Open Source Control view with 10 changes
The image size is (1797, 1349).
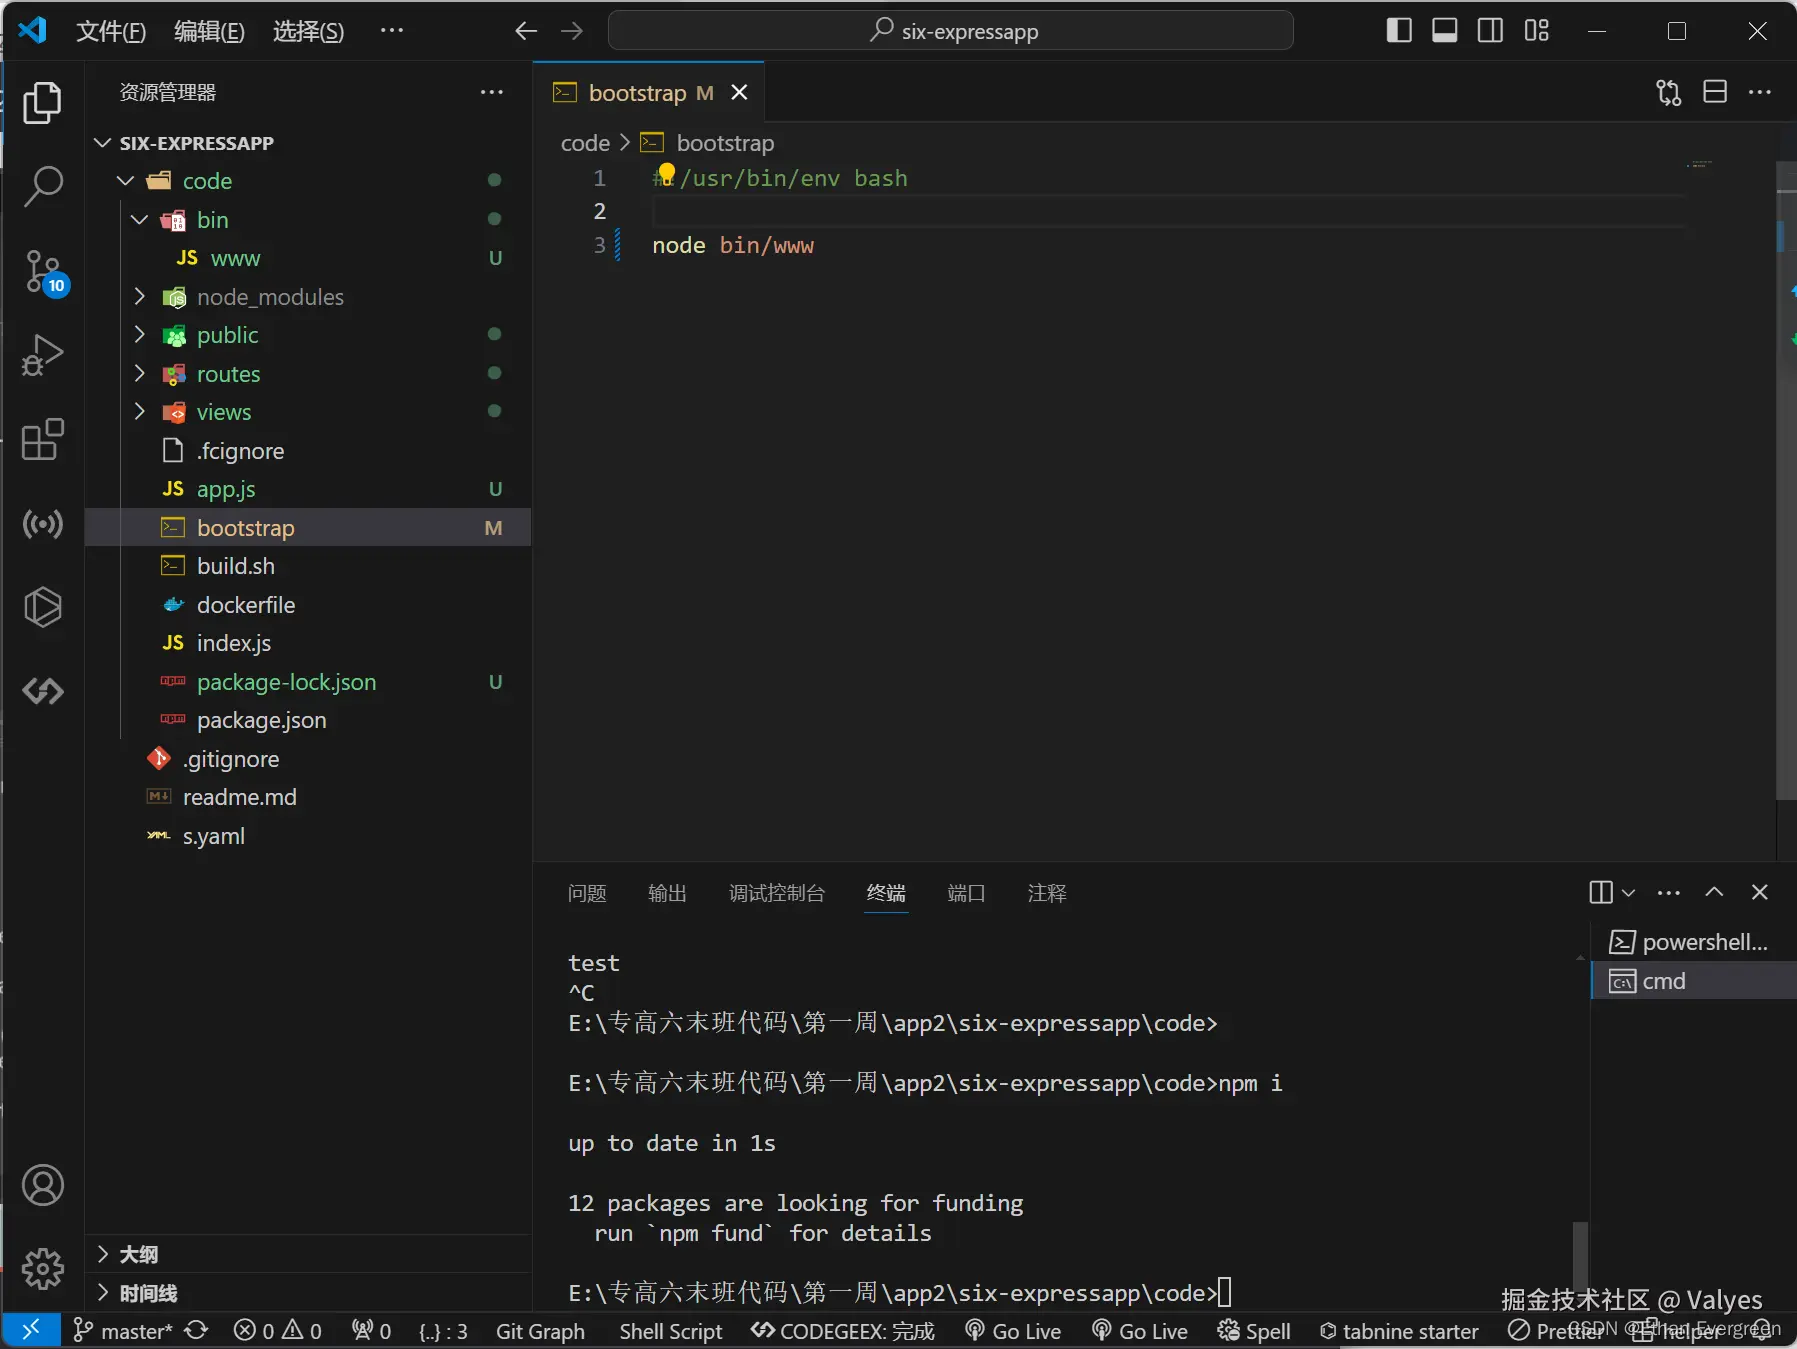tap(44, 272)
